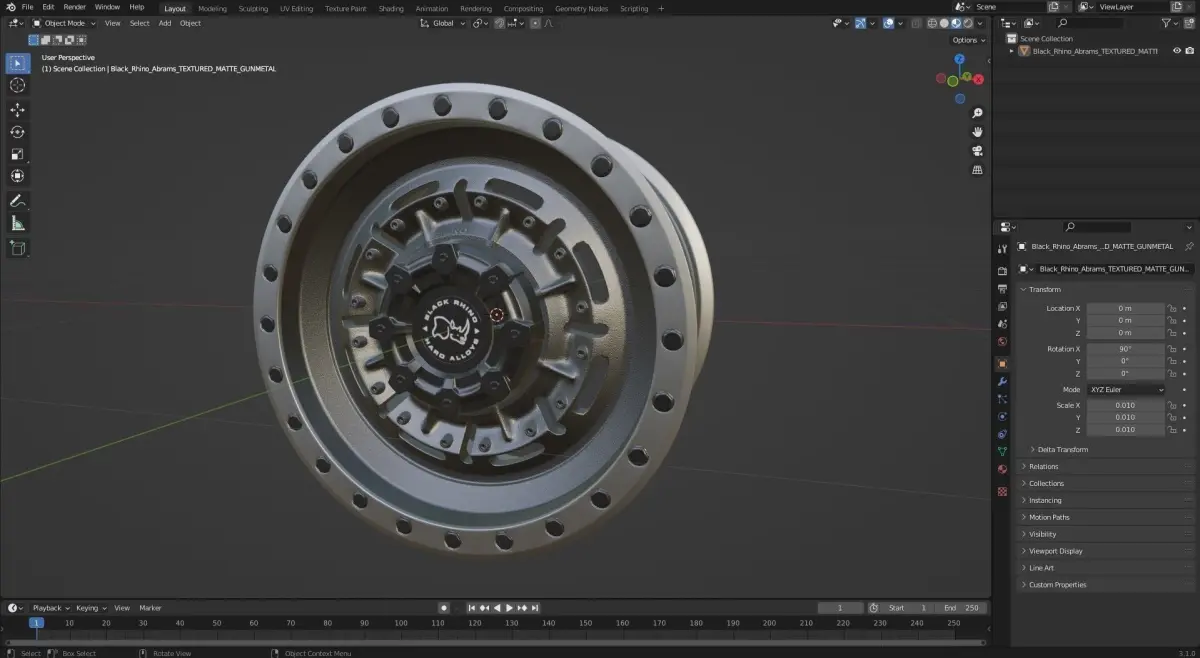The width and height of the screenshot is (1200, 658).
Task: Click the pan view hand icon
Action: (x=977, y=132)
